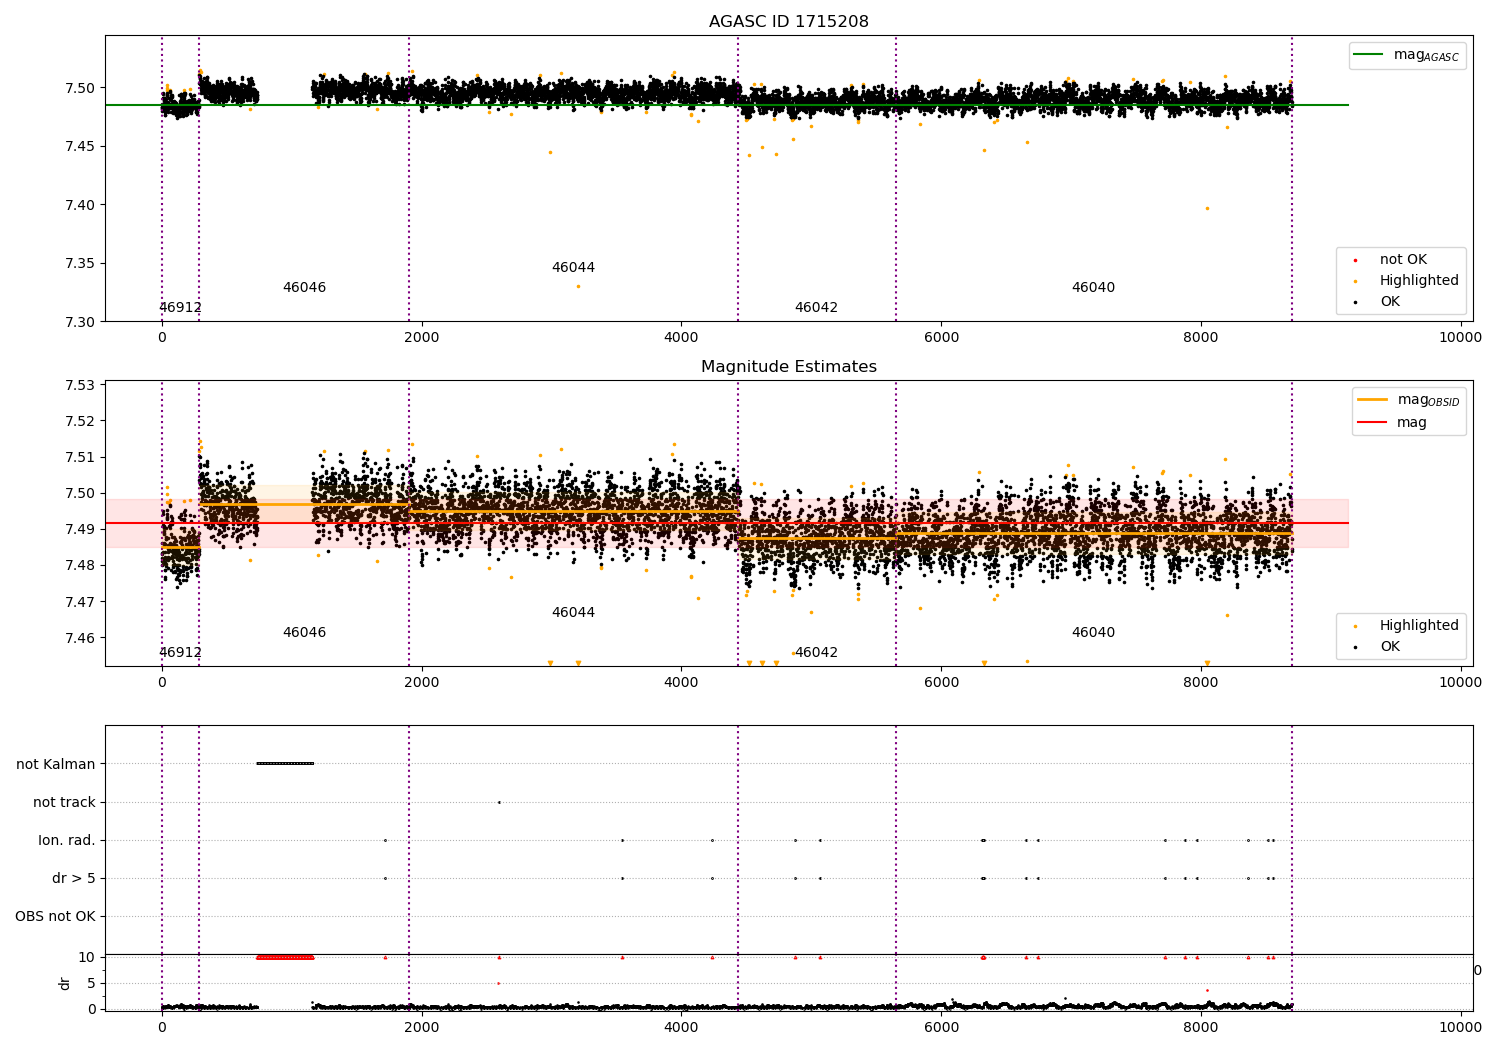Click the 4000 x-tick under the bottom plot
The image size is (1500, 1050).
pyautogui.click(x=681, y=1027)
